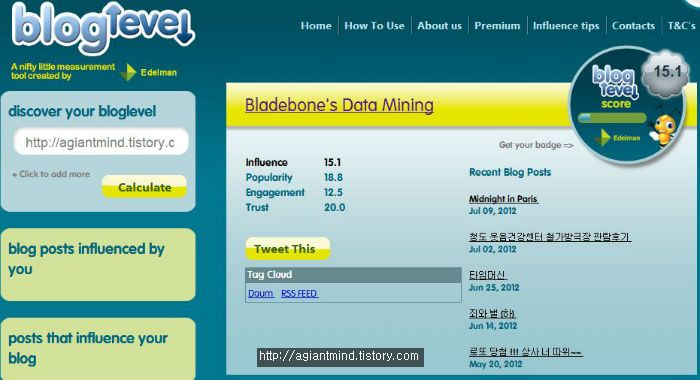Open the RSS FEED tag link
Screen dimensions: 700x380
[x=299, y=293]
